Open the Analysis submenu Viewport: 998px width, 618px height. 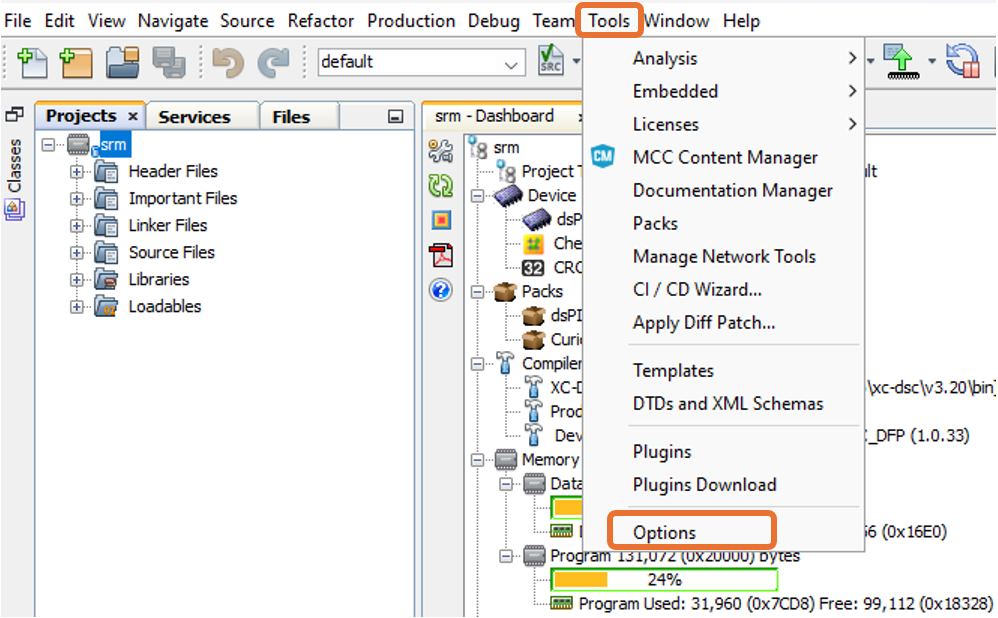[724, 59]
